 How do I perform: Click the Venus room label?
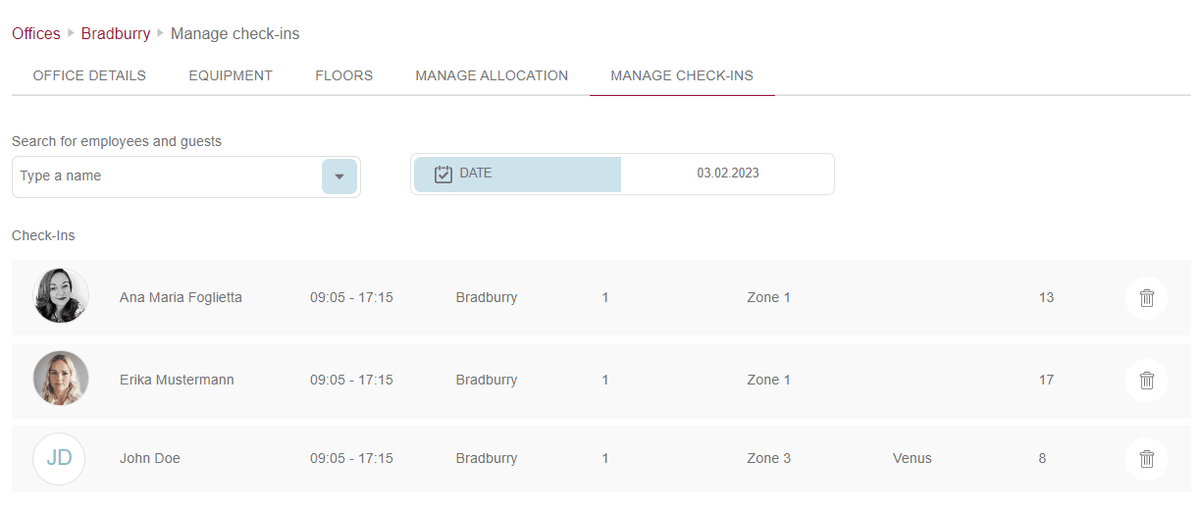pos(912,459)
